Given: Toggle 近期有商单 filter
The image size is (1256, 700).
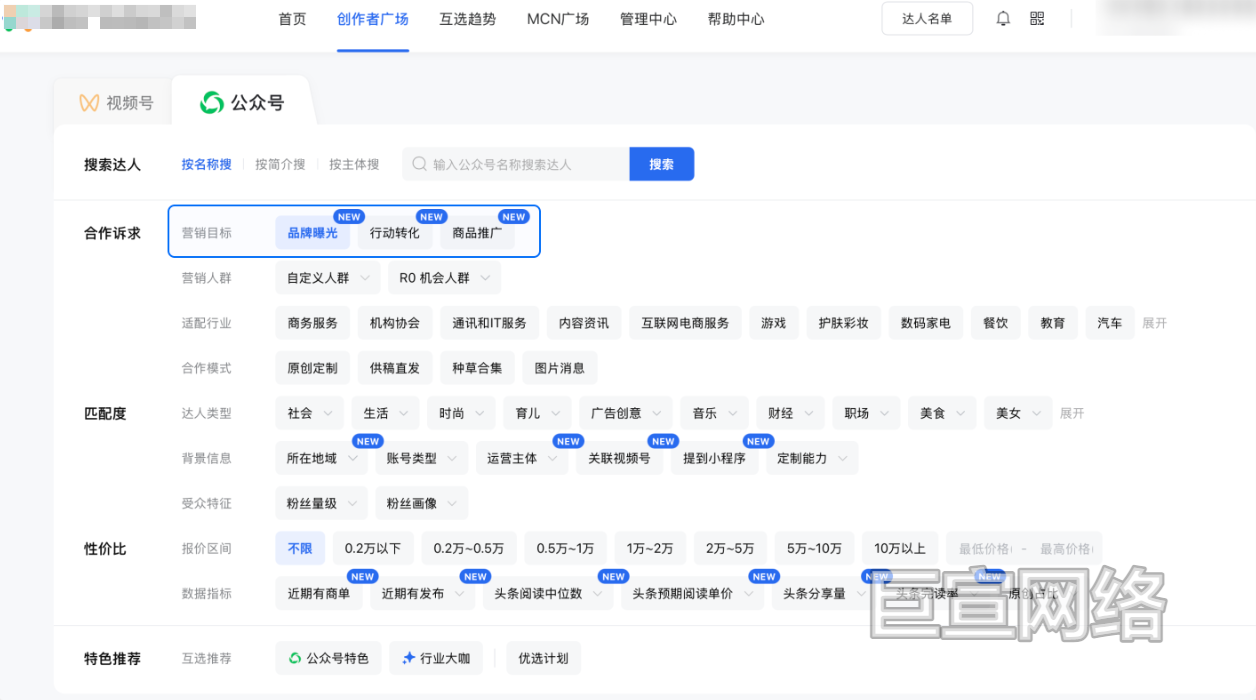Looking at the screenshot, I should tap(319, 593).
